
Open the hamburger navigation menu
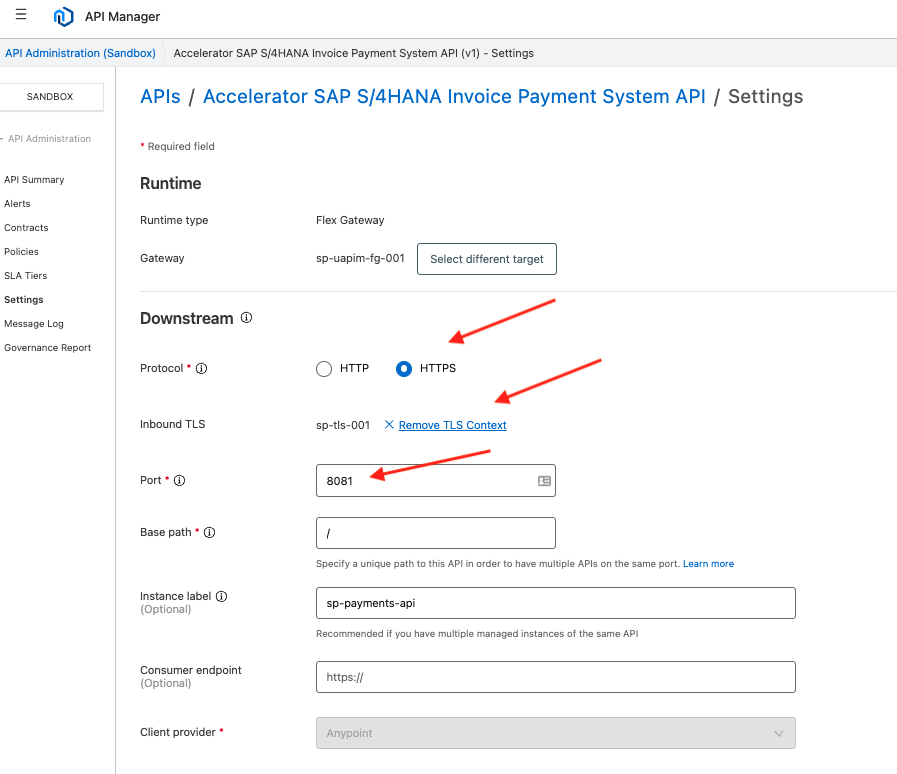(21, 14)
